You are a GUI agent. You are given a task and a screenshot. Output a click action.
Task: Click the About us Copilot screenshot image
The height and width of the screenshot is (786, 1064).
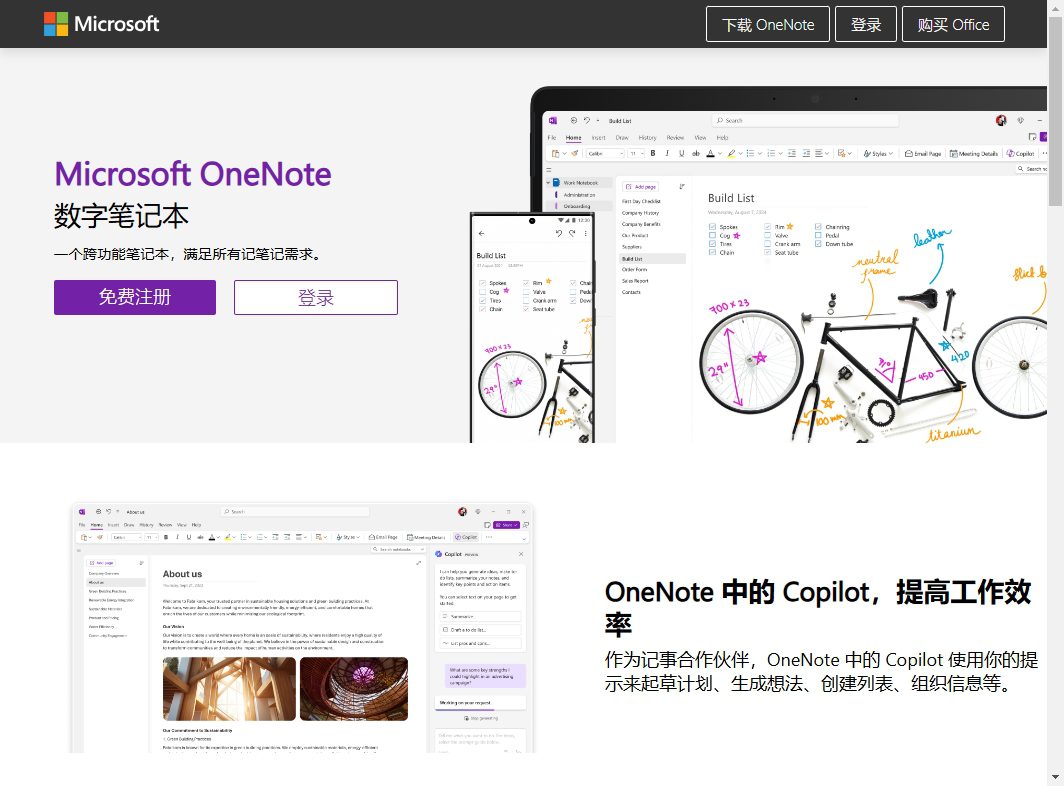pos(303,628)
